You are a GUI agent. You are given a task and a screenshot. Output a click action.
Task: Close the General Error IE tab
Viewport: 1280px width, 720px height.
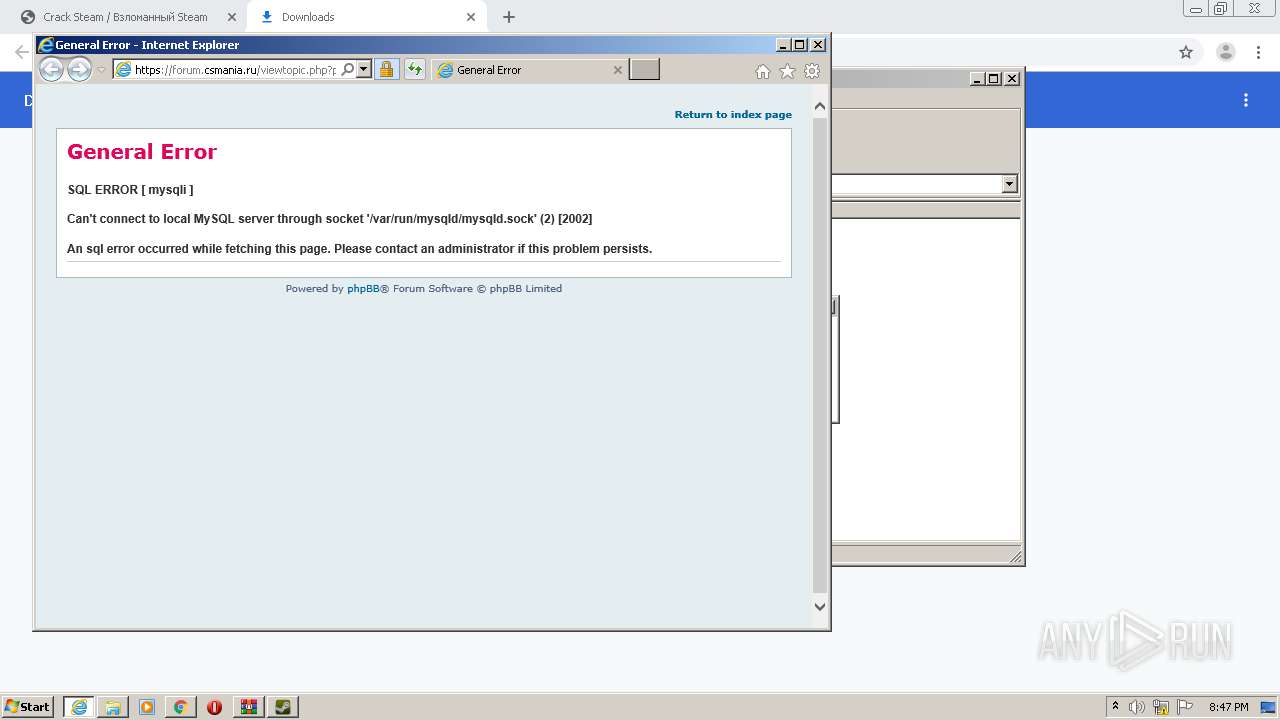point(617,70)
